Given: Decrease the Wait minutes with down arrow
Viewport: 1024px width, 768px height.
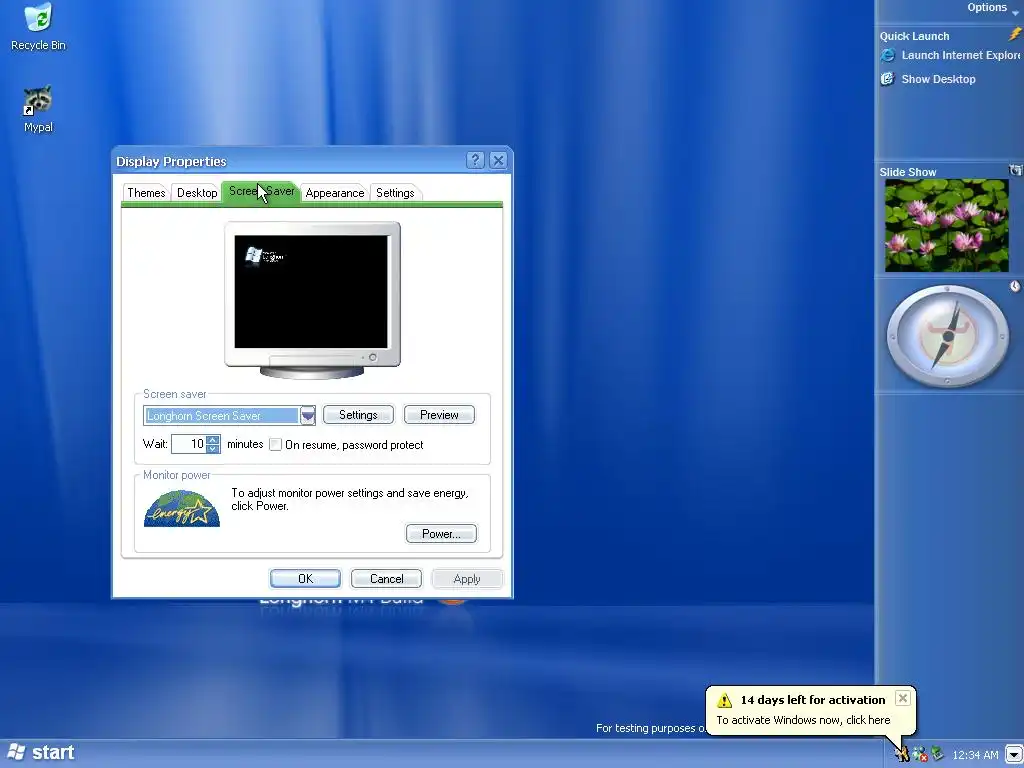Looking at the screenshot, I should click(213, 449).
